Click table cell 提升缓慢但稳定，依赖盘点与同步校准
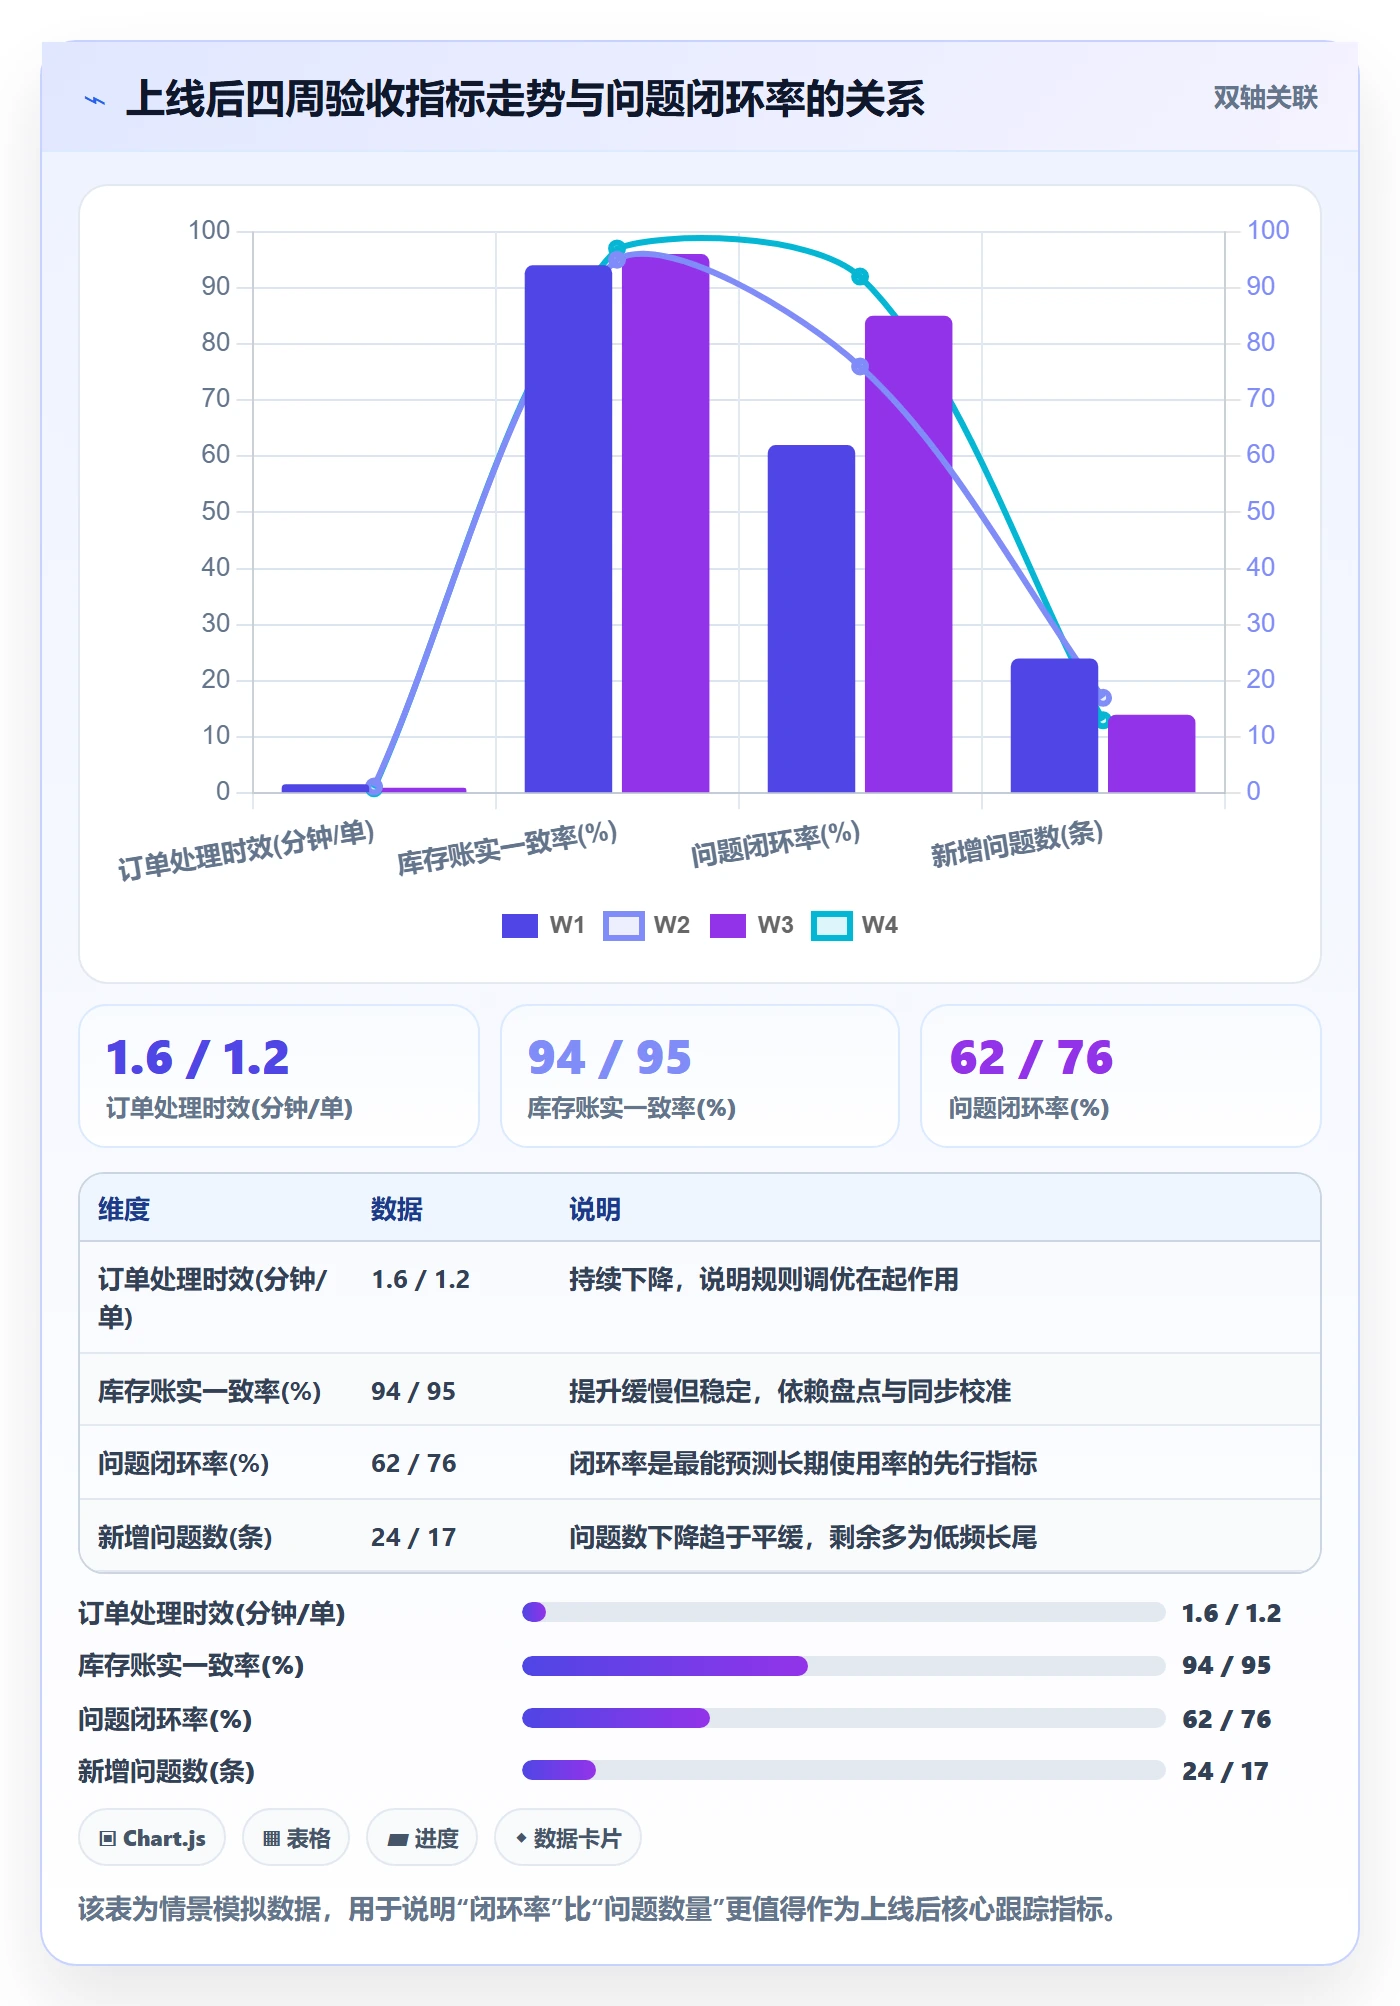 [x=790, y=1391]
